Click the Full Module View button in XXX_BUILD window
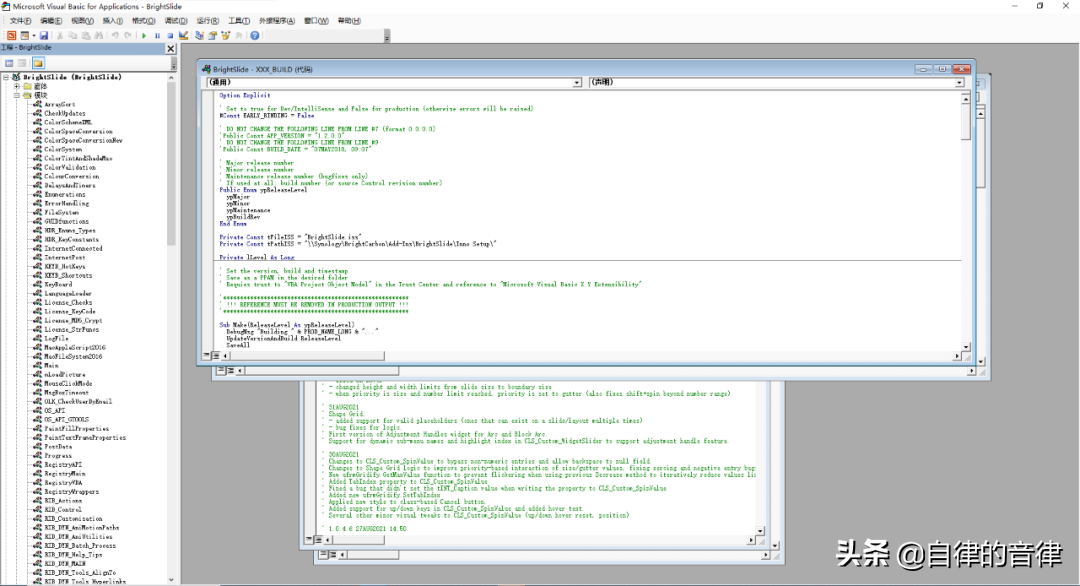 [x=216, y=355]
